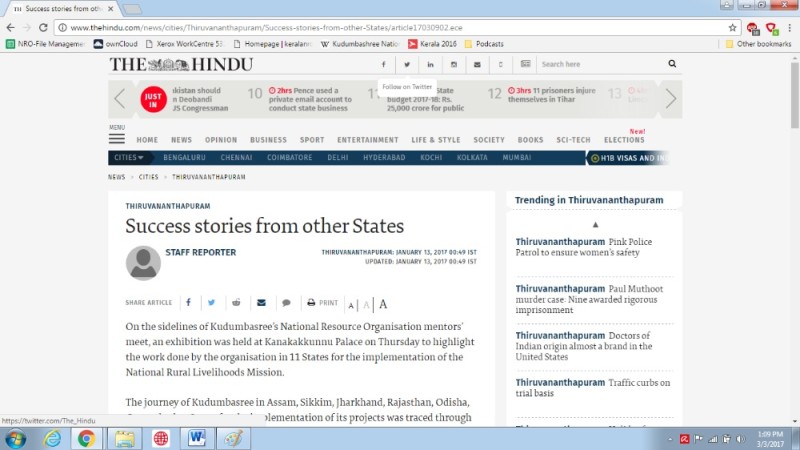
Task: Open article comments bubble icon
Action: pyautogui.click(x=286, y=303)
